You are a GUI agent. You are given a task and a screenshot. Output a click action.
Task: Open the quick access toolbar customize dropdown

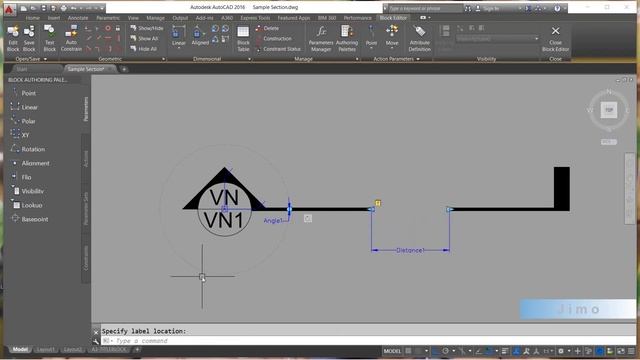(x=102, y=8)
